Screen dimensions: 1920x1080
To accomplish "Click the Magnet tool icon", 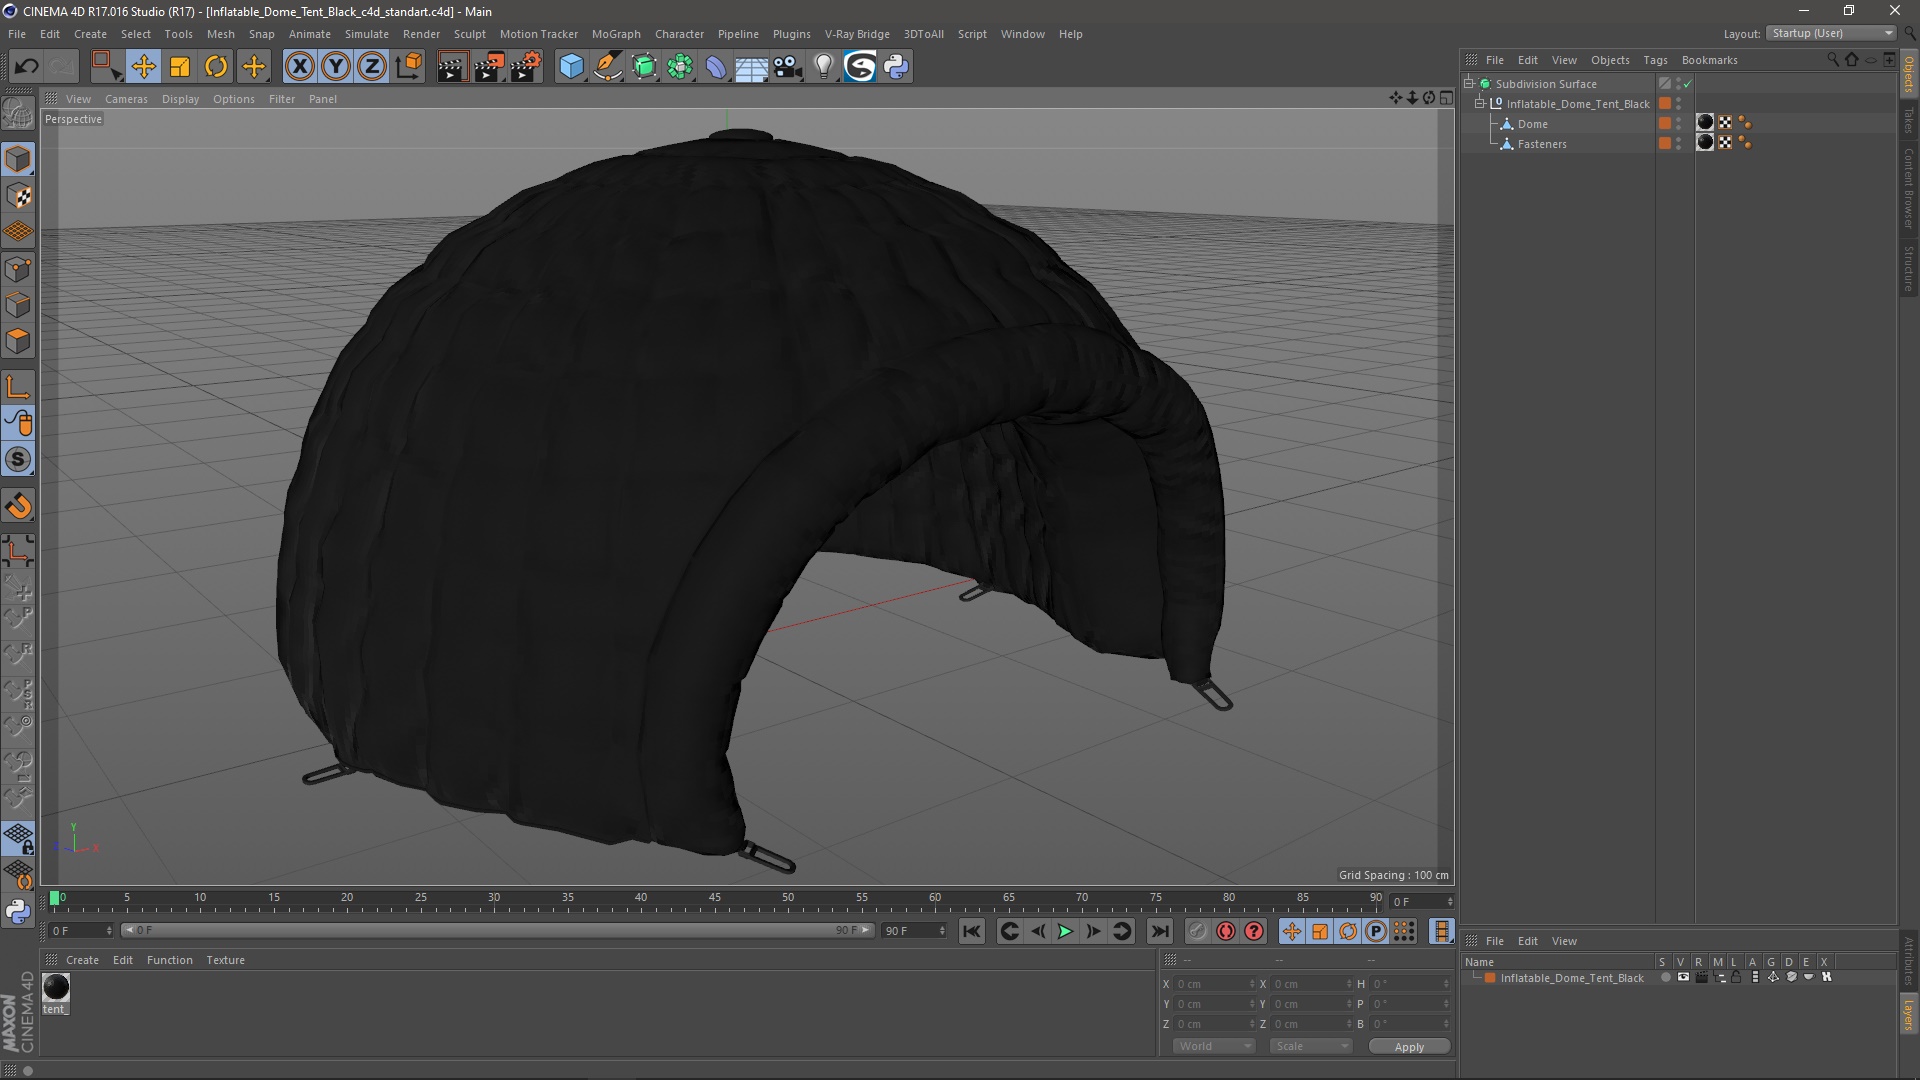I will (x=18, y=506).
